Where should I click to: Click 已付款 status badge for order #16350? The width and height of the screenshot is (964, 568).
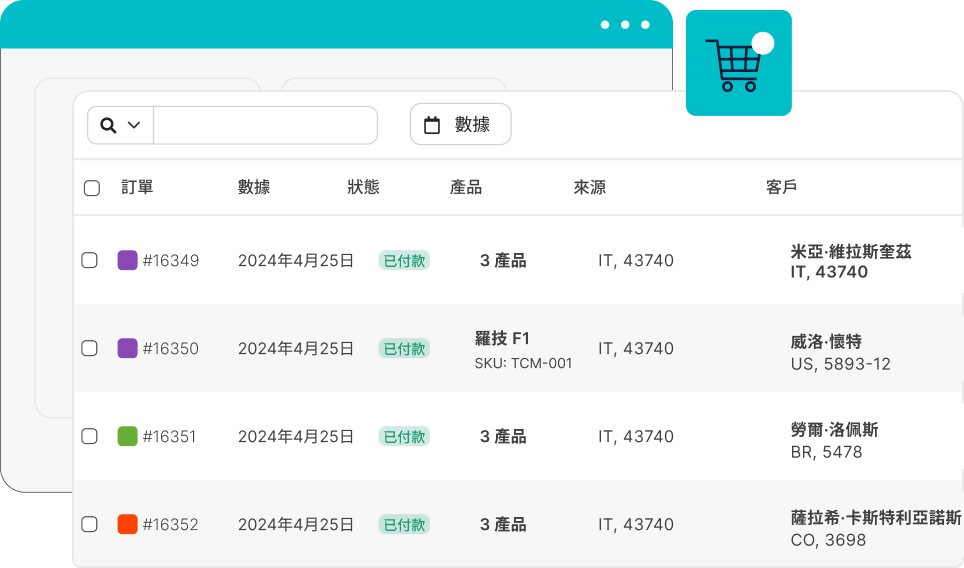(x=404, y=349)
